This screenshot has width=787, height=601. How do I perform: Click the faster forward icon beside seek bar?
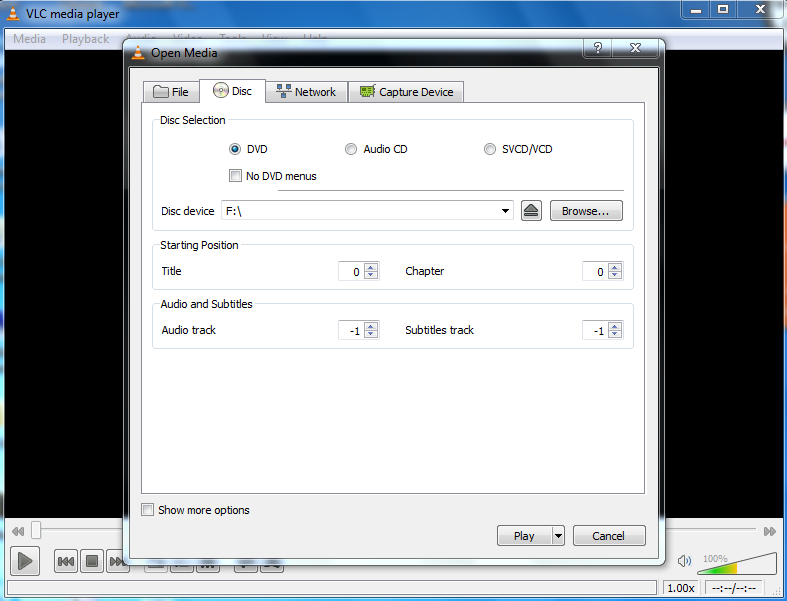coord(769,531)
